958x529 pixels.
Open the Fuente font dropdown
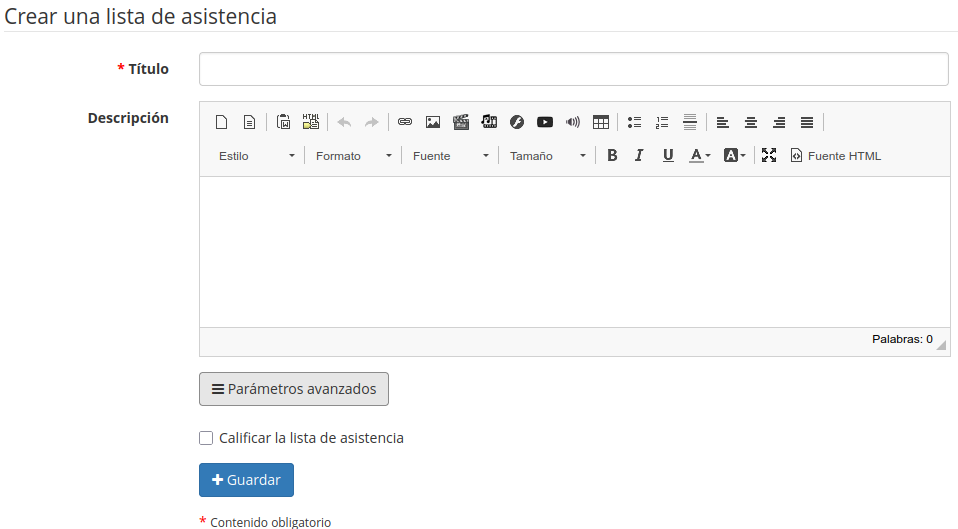click(450, 156)
